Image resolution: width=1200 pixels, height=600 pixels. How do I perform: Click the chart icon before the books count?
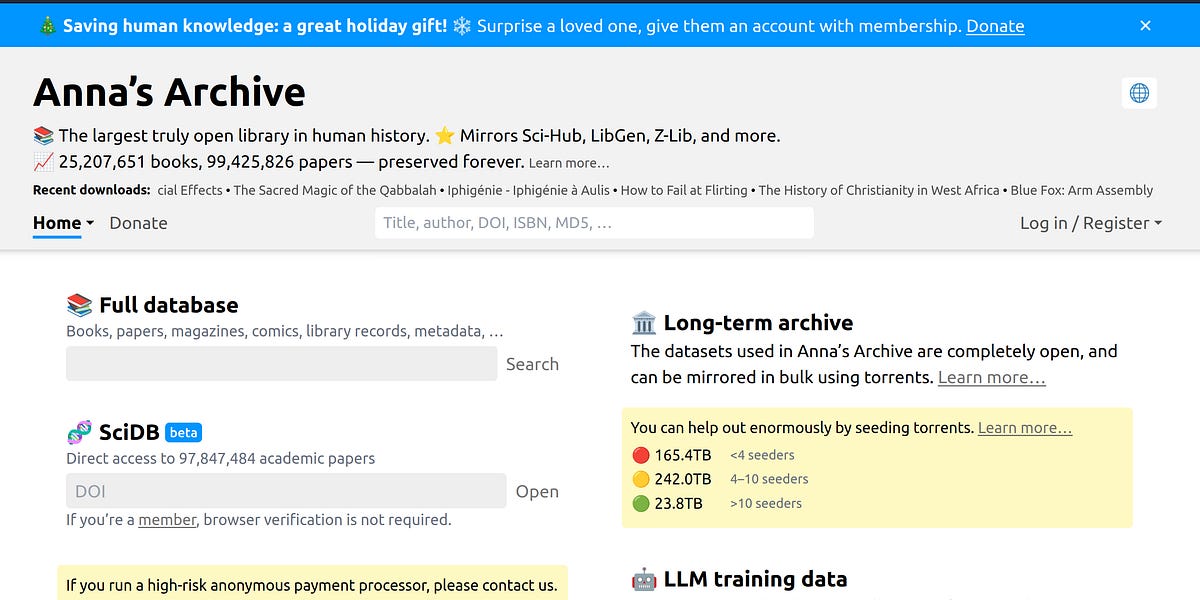(42, 161)
